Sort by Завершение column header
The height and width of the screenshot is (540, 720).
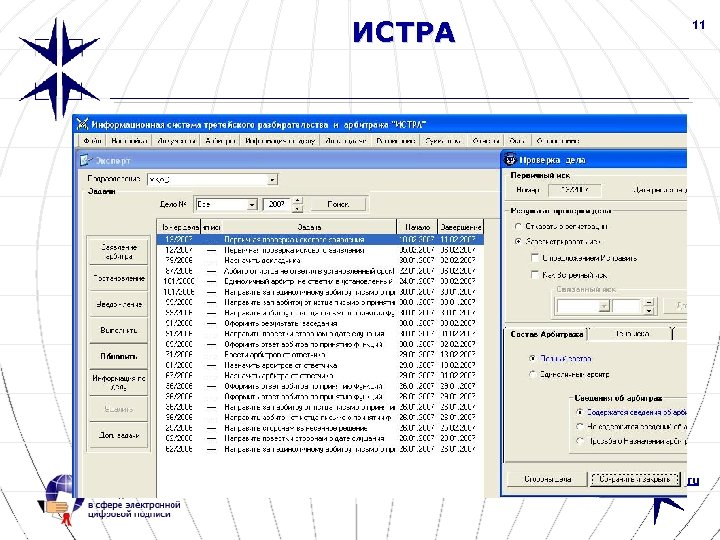coord(461,227)
